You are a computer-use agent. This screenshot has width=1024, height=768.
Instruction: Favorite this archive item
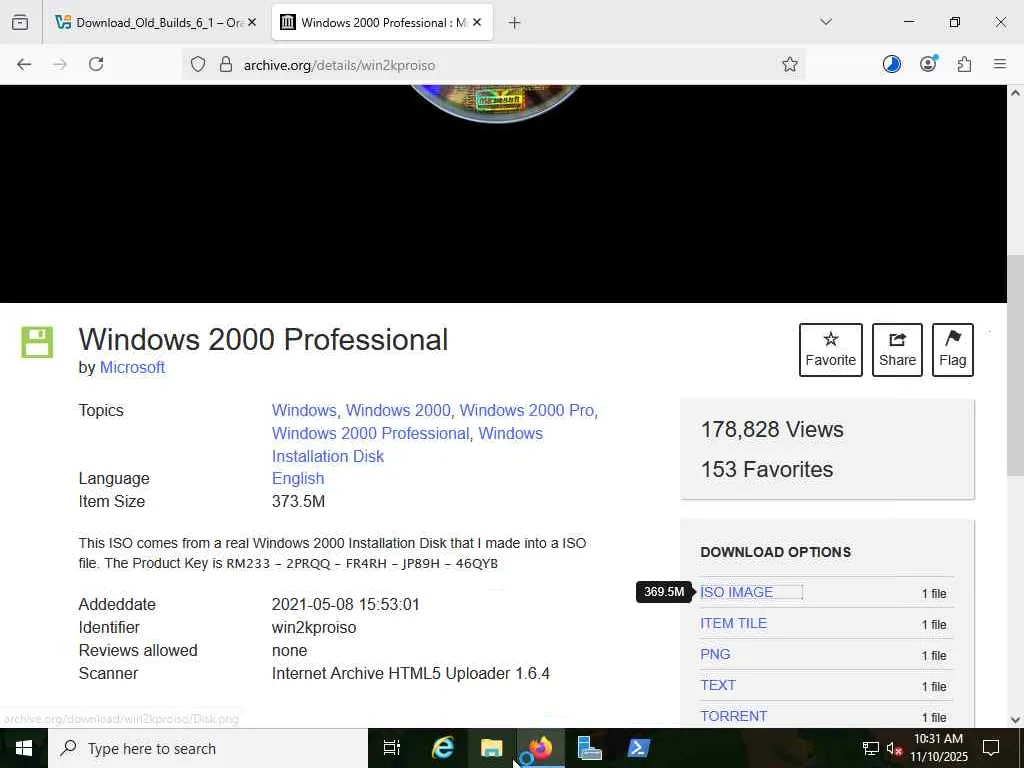(x=831, y=350)
